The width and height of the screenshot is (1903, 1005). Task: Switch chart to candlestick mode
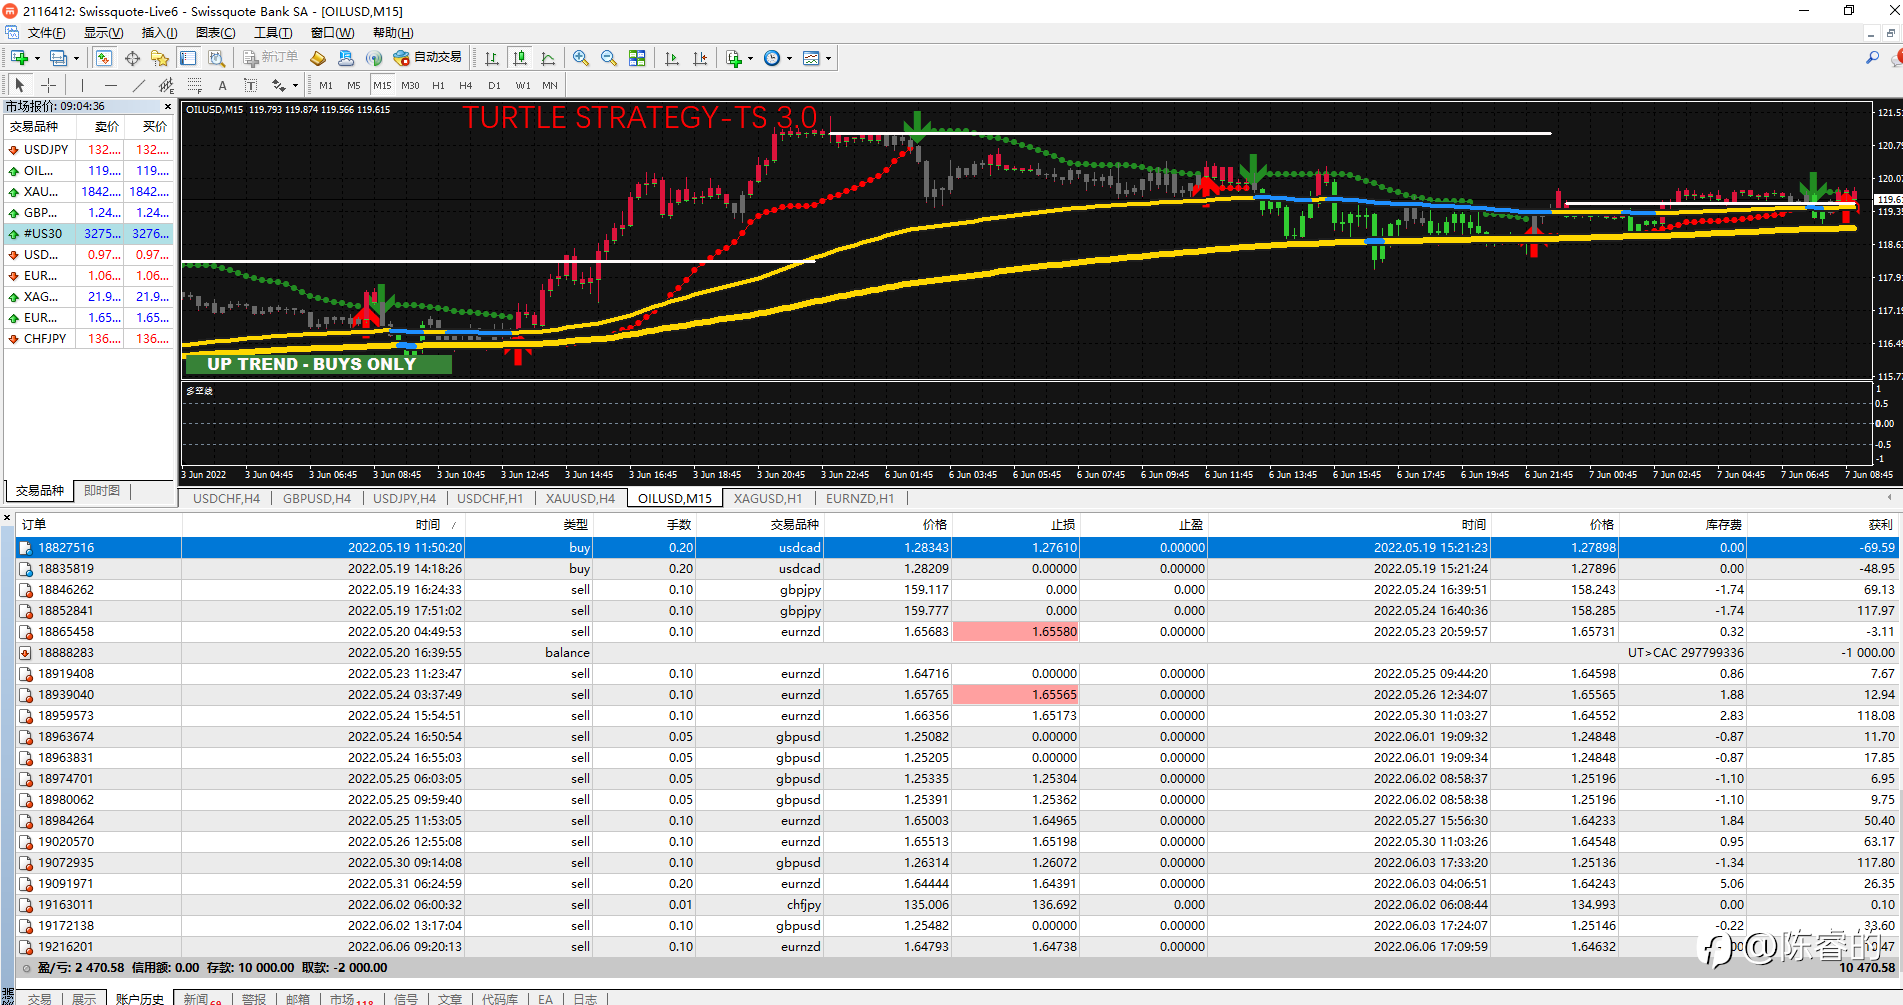click(520, 58)
